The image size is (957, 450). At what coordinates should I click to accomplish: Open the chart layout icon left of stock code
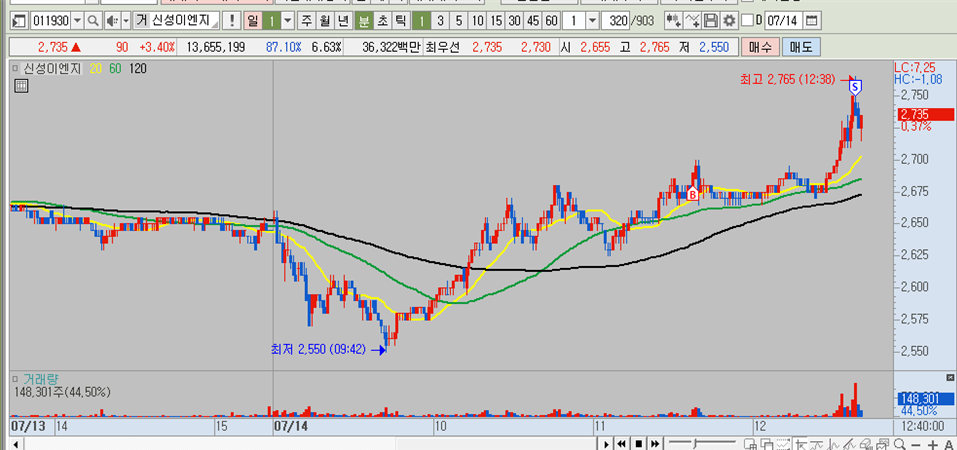pyautogui.click(x=19, y=21)
